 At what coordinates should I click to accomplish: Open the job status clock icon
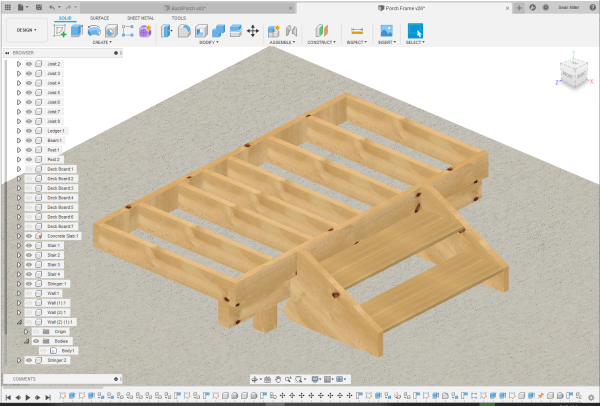click(x=546, y=7)
